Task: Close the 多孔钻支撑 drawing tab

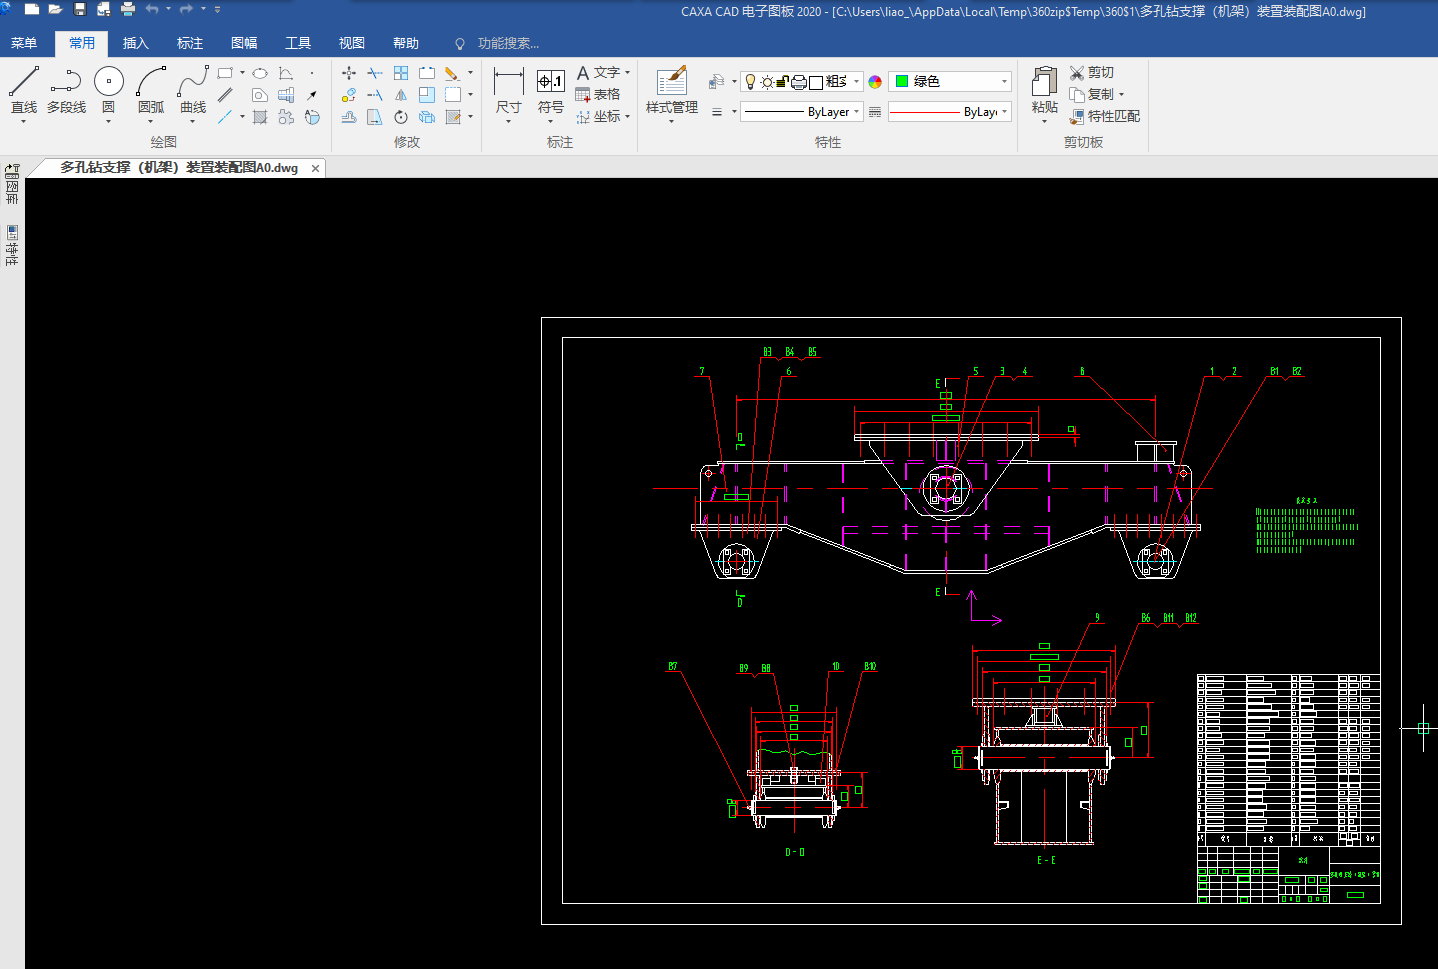Action: click(x=316, y=168)
